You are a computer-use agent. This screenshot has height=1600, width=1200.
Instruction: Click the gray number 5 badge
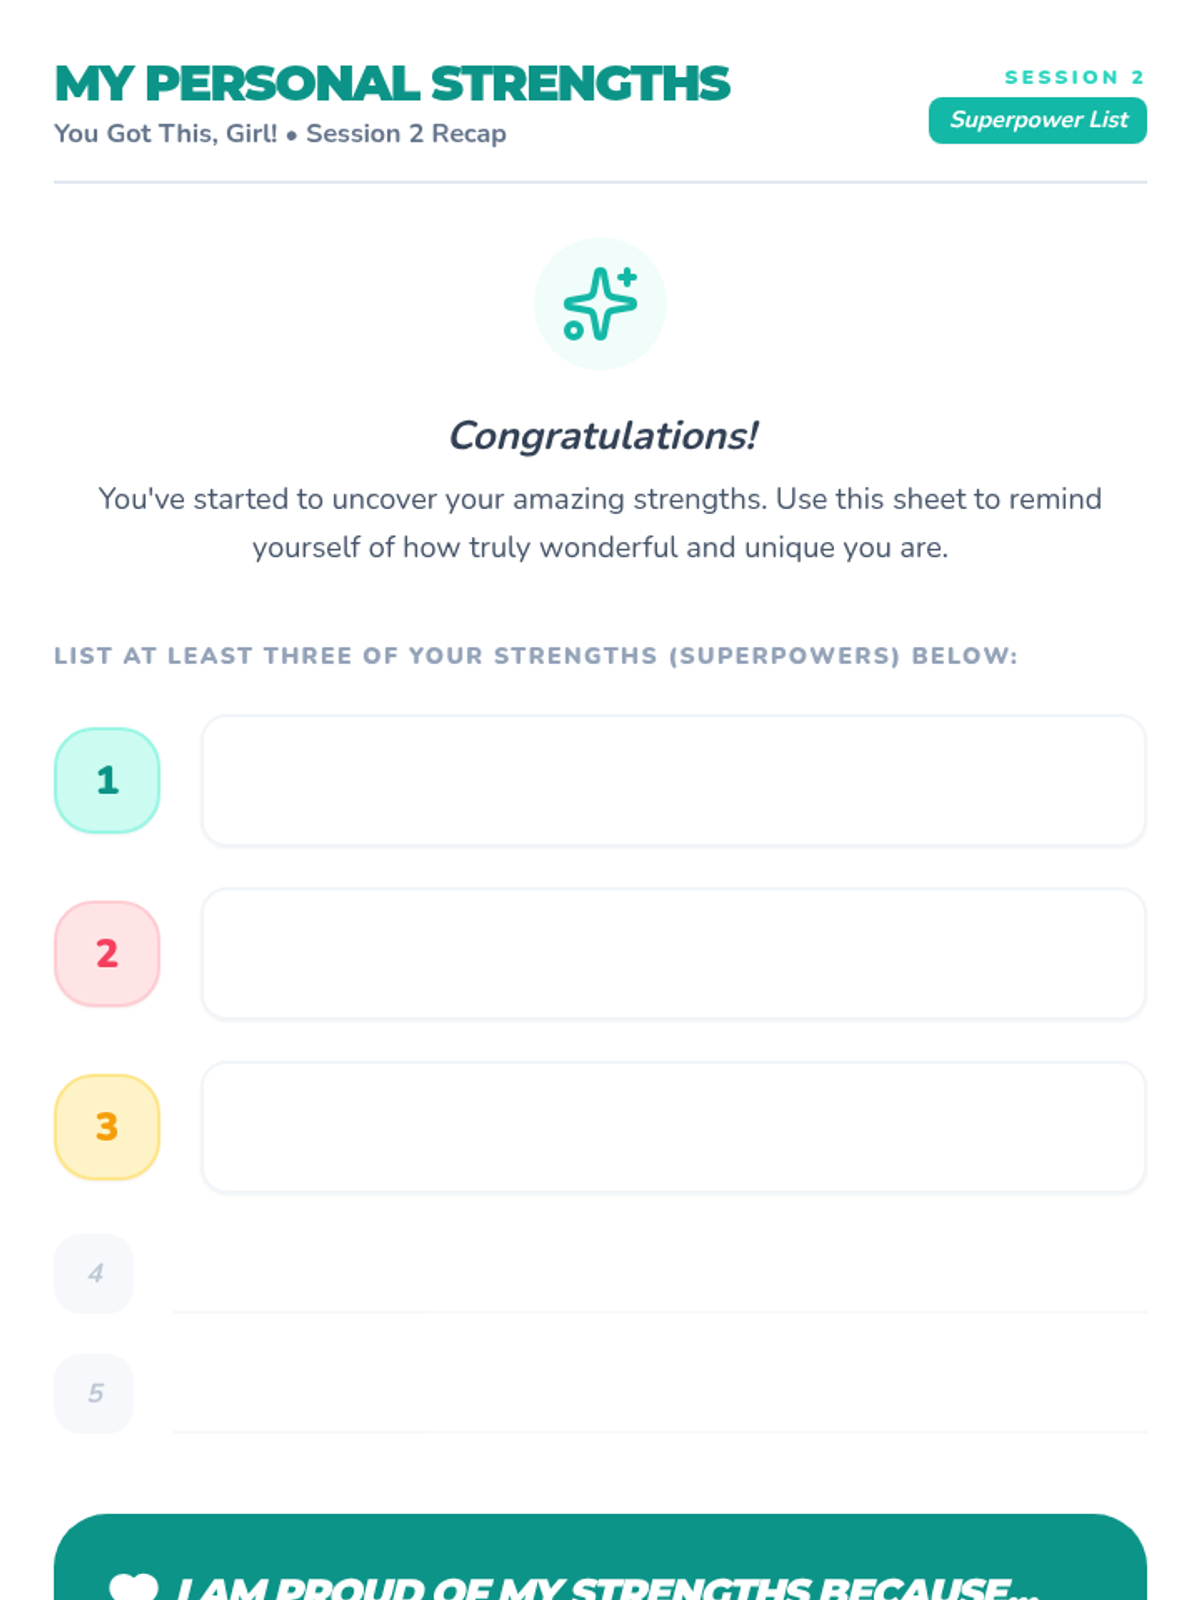[x=94, y=1393]
